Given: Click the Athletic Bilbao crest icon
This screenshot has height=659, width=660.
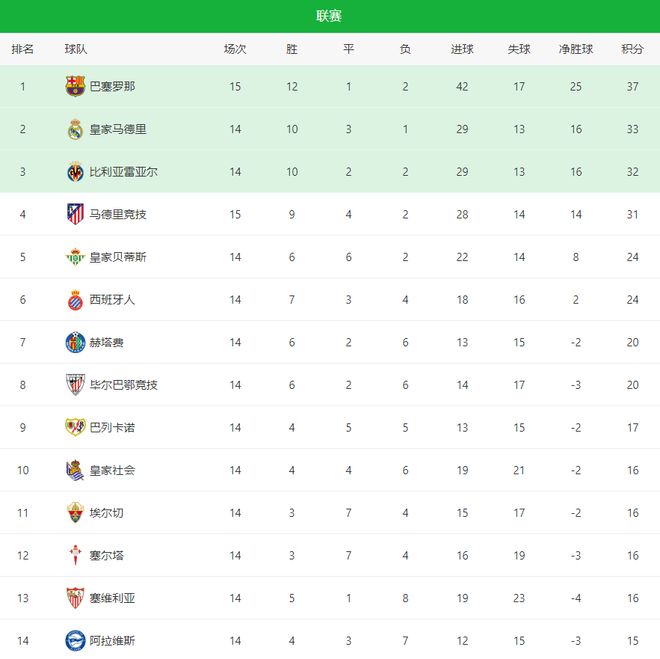Looking at the screenshot, I should coord(75,385).
